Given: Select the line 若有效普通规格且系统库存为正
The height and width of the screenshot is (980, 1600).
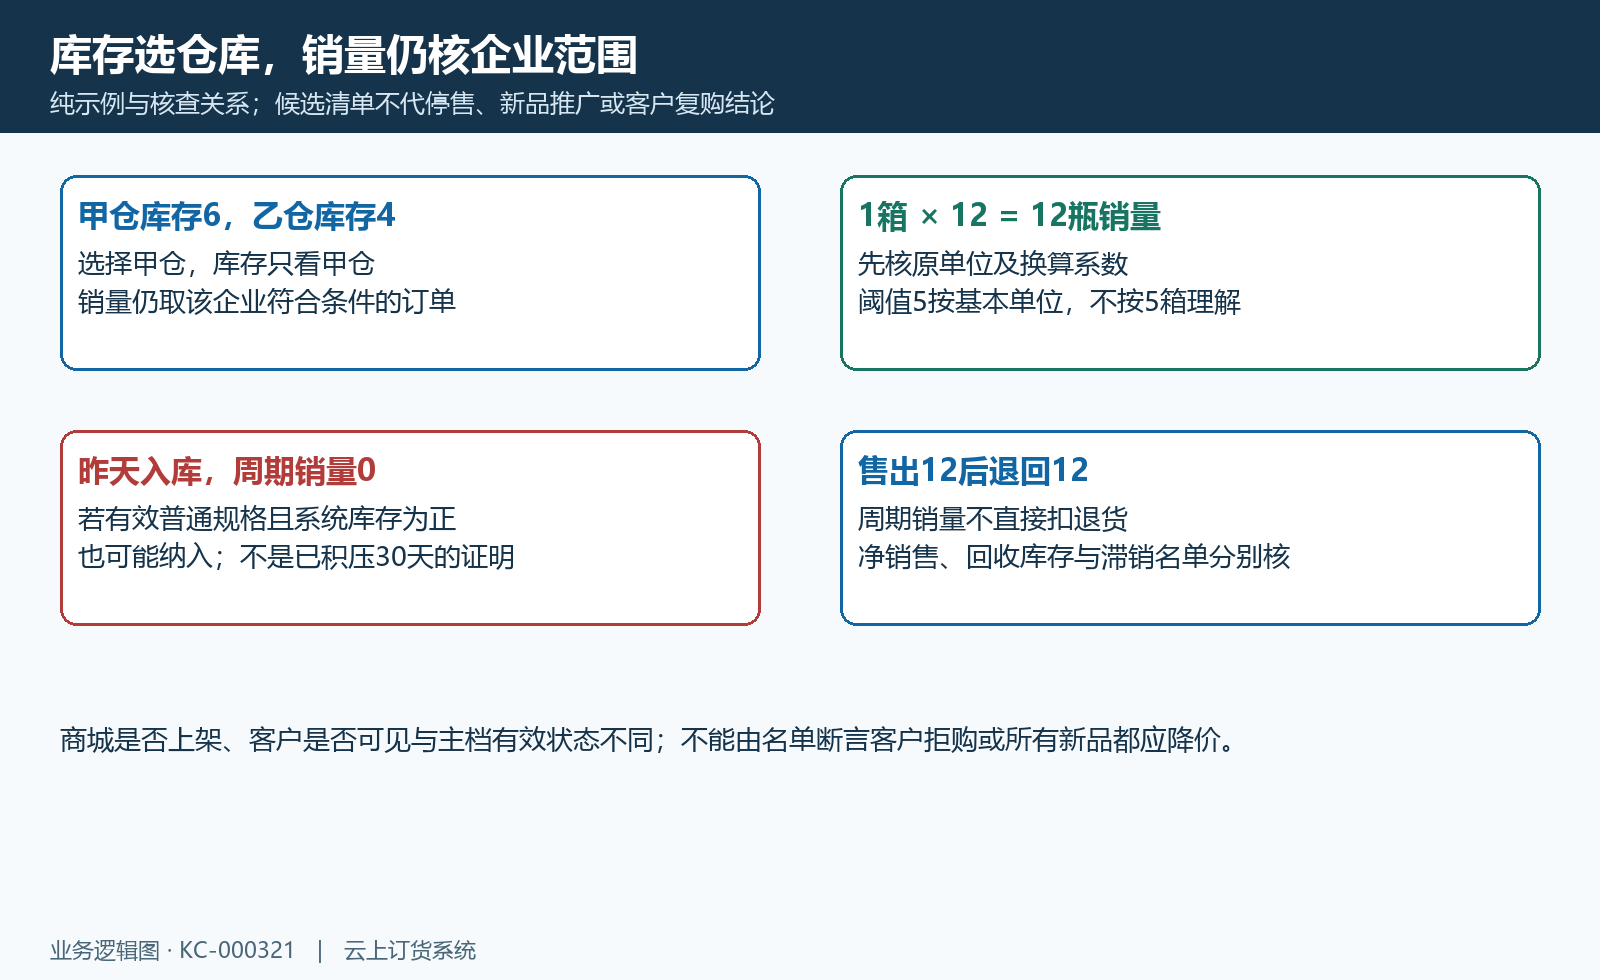Looking at the screenshot, I should coord(267,519).
